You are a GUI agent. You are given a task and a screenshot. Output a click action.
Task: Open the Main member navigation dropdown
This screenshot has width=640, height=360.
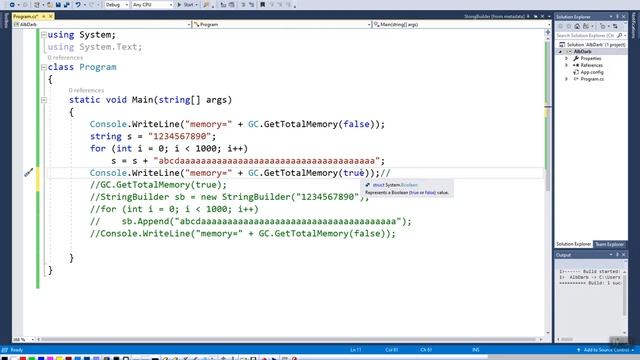click(461, 24)
